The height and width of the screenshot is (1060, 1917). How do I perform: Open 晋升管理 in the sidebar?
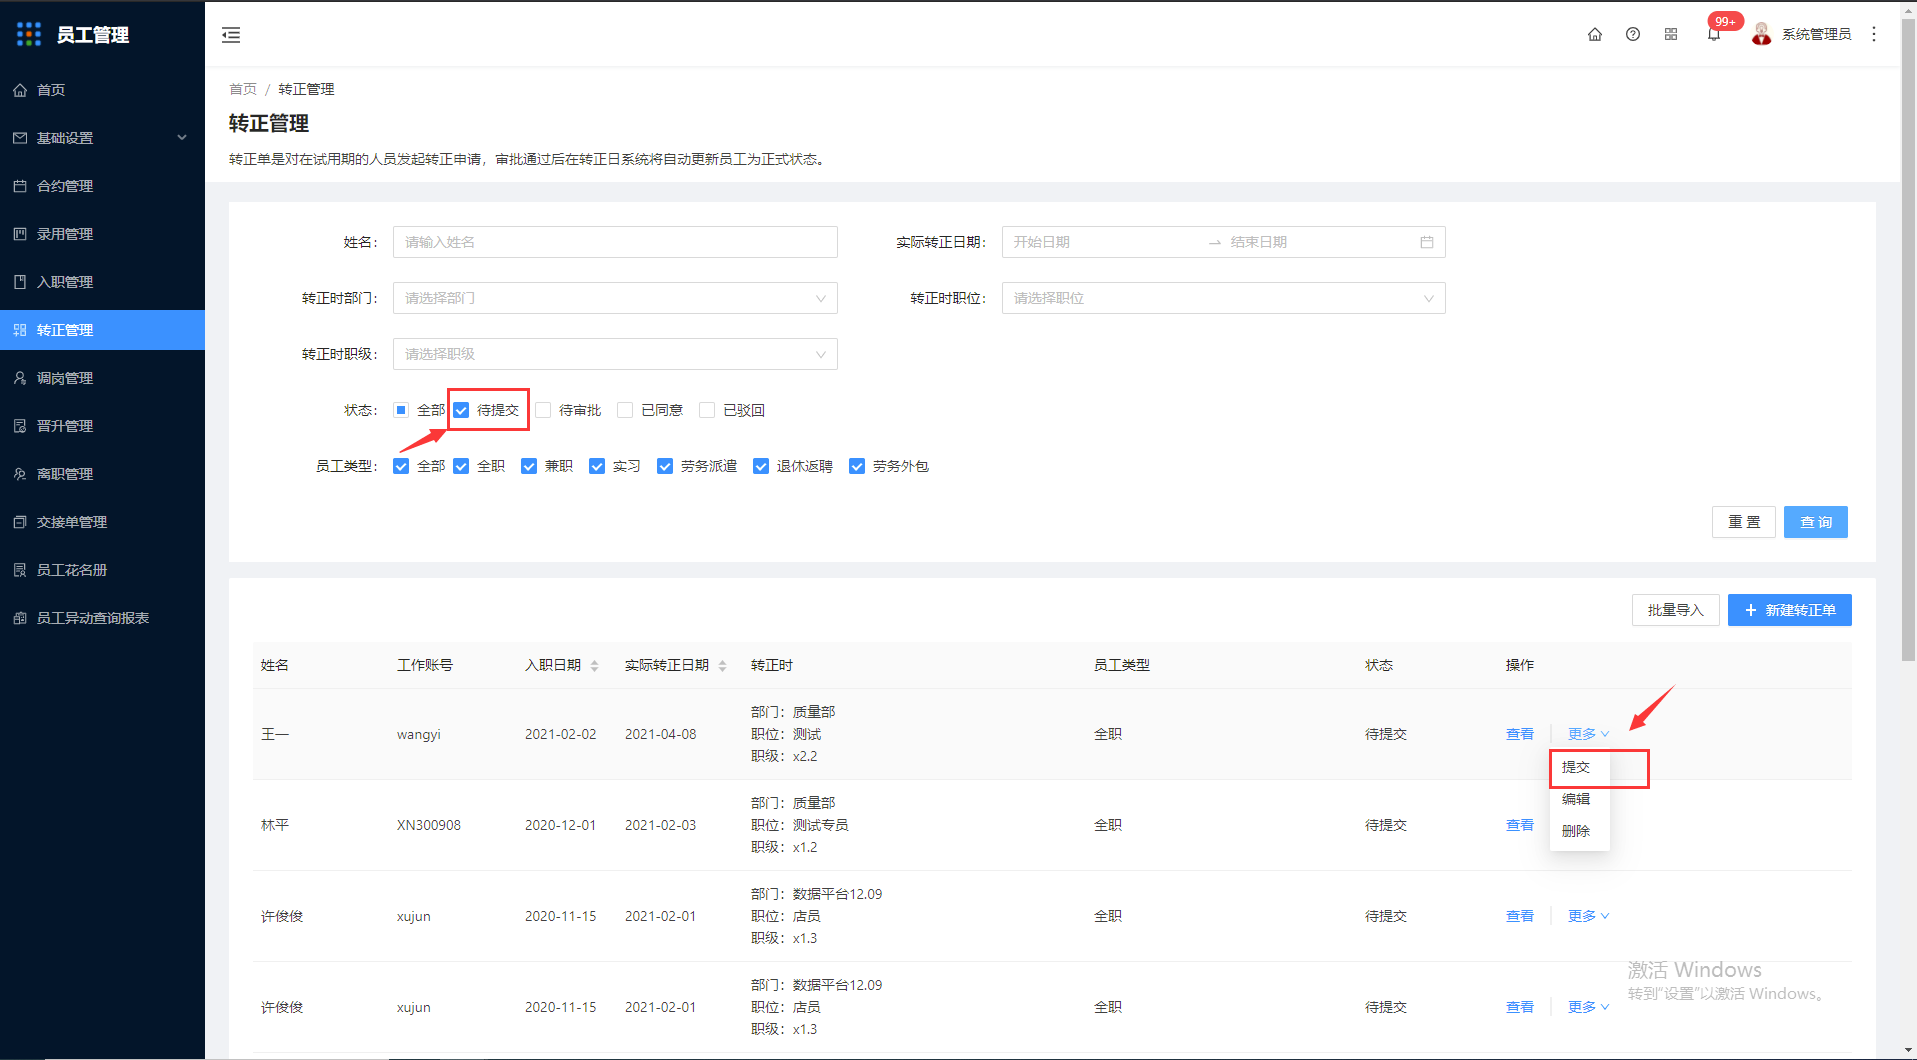pyautogui.click(x=102, y=426)
